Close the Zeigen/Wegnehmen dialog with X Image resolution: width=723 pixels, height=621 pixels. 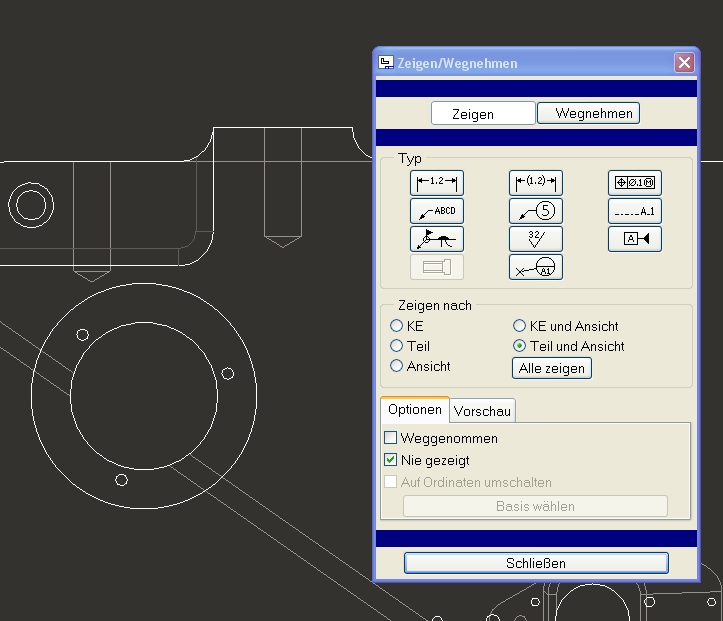pyautogui.click(x=684, y=62)
